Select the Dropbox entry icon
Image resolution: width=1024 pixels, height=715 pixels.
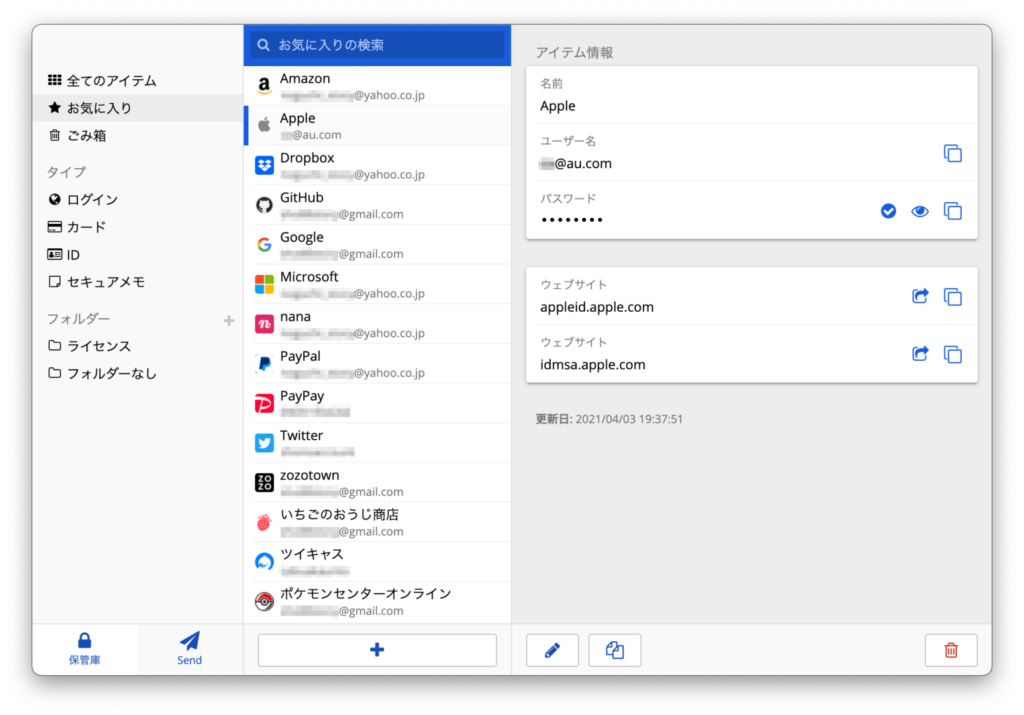click(x=264, y=165)
